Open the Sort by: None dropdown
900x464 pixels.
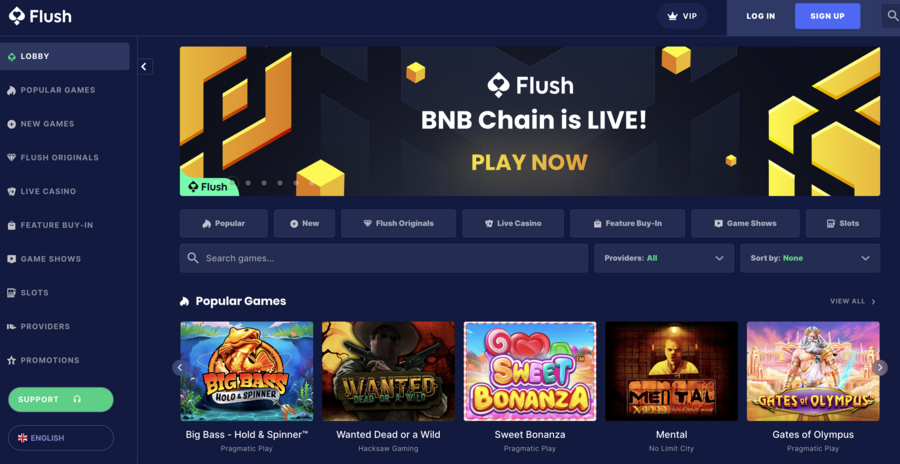click(809, 258)
